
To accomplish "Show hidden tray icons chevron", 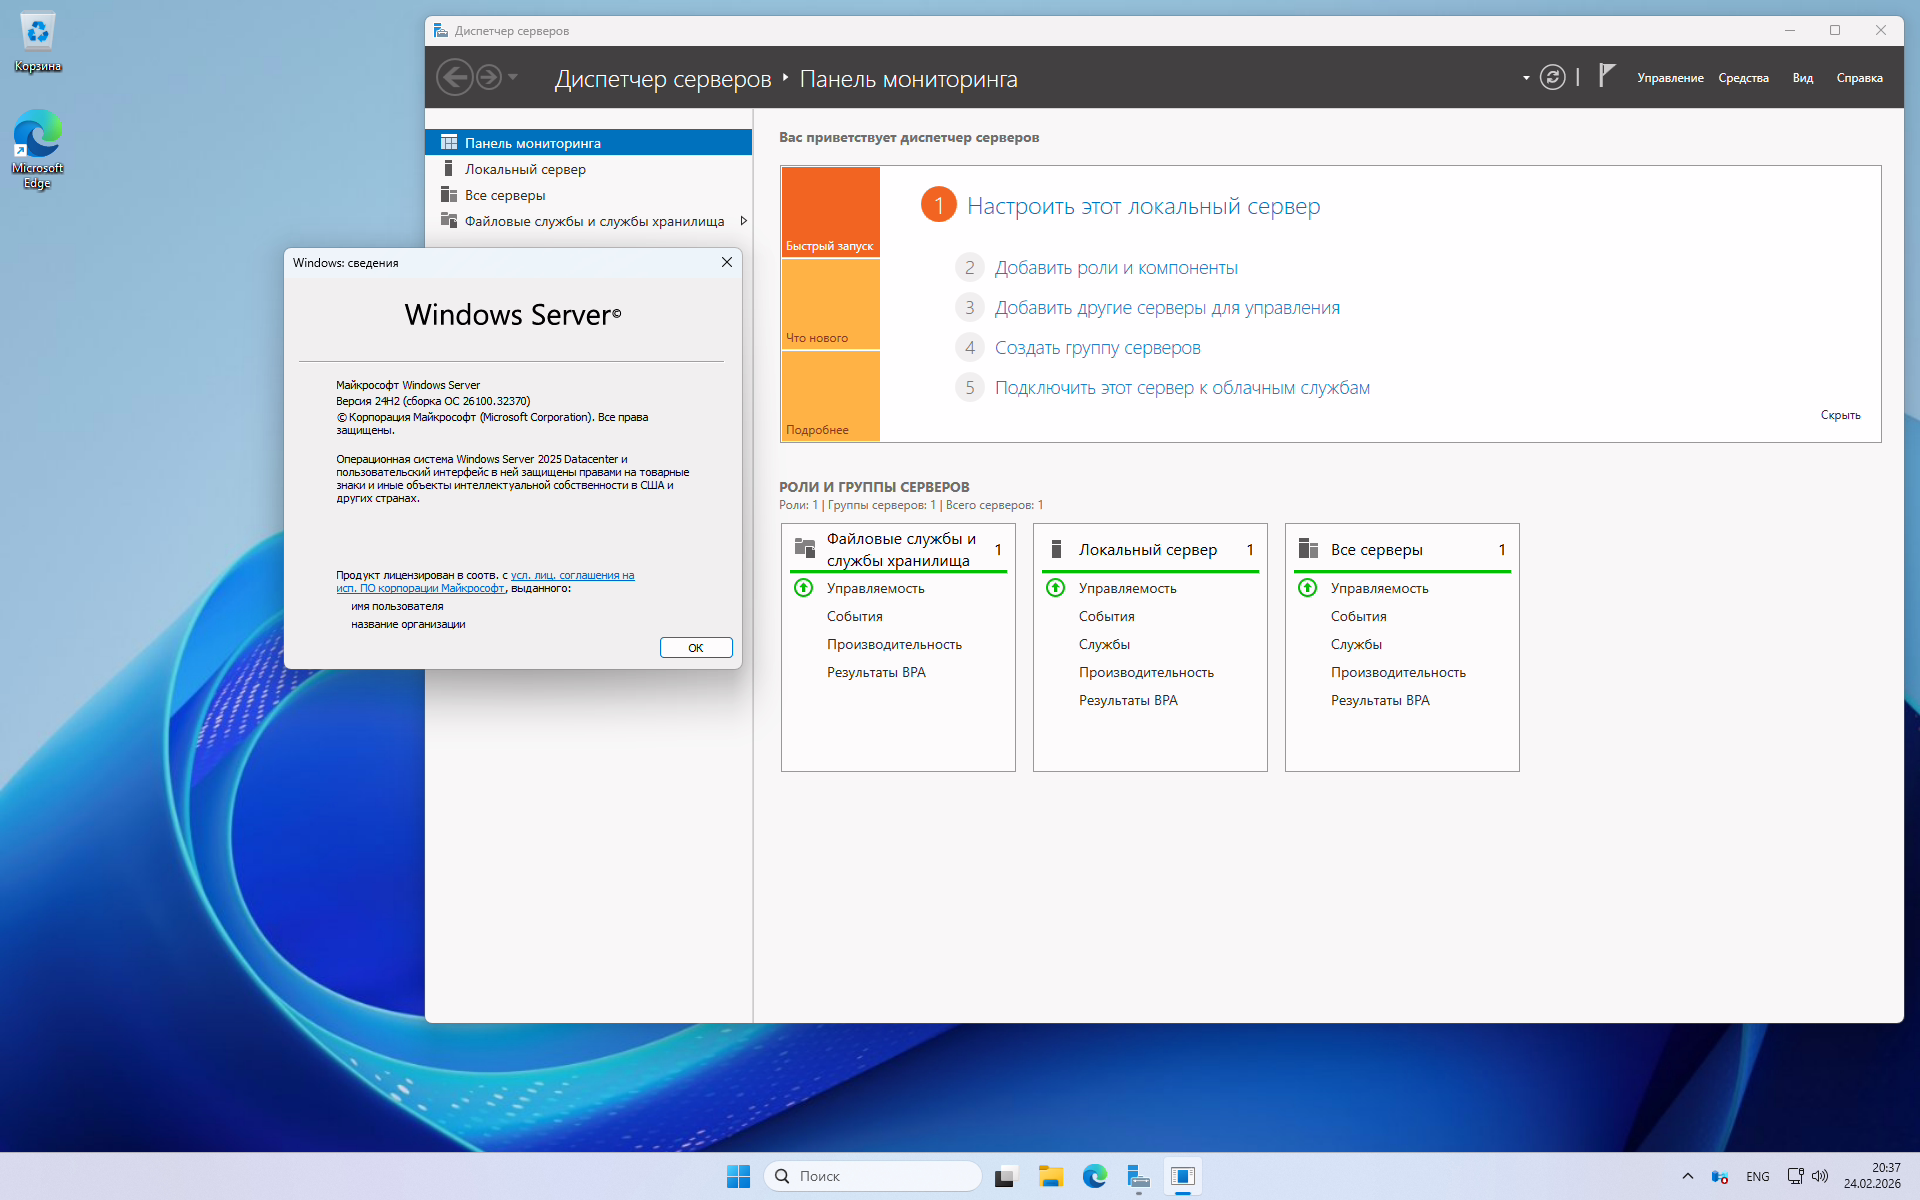I will coord(1688,1176).
